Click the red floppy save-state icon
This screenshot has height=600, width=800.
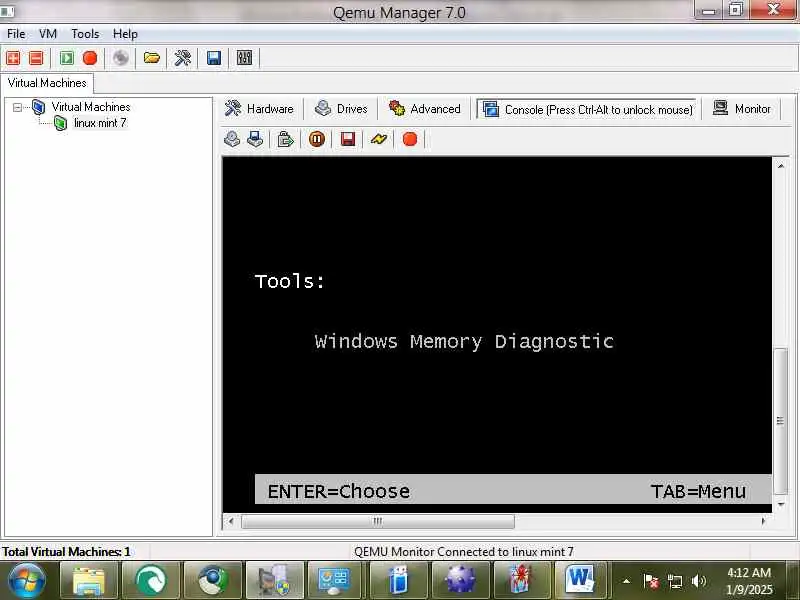(348, 139)
